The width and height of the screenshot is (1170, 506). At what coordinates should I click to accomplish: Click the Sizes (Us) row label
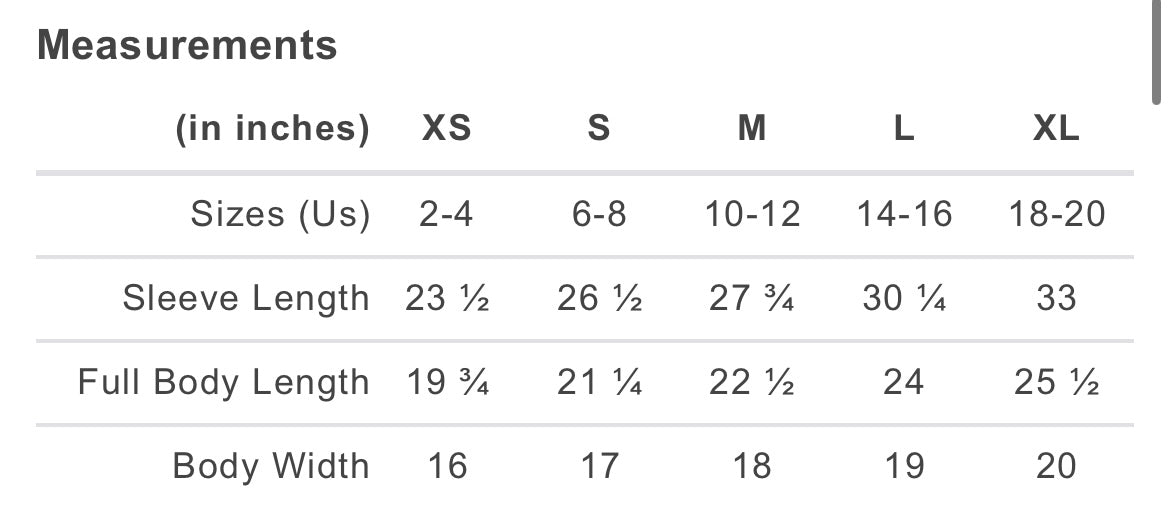280,214
